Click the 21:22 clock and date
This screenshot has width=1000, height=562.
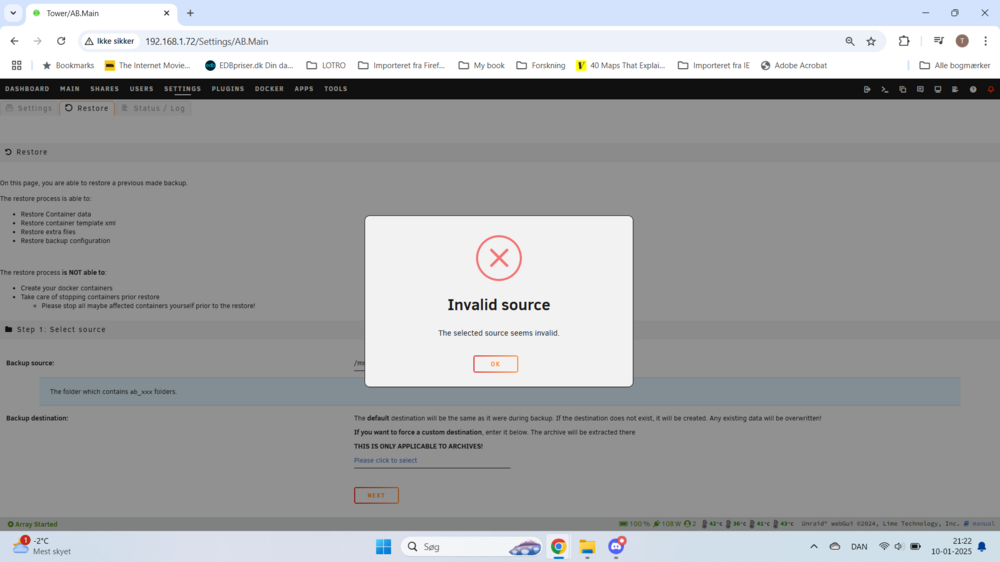pyautogui.click(x=952, y=546)
